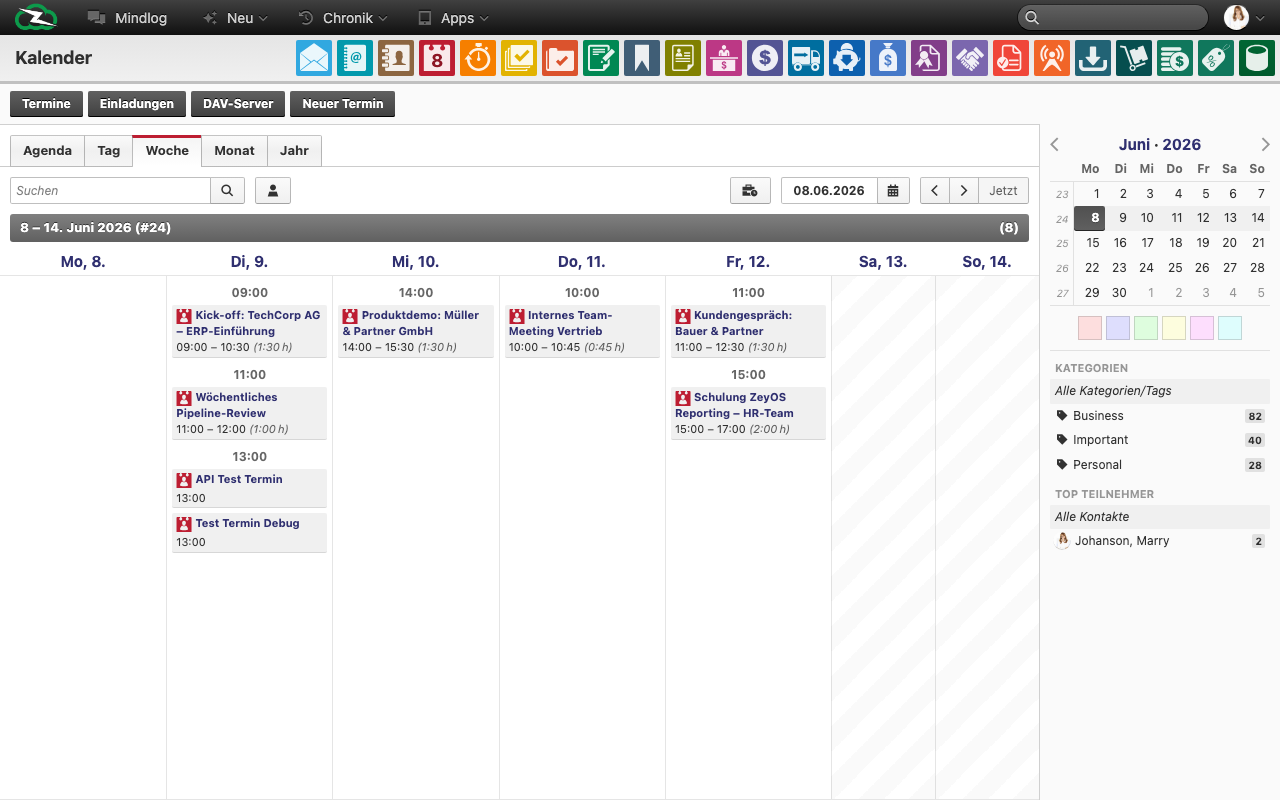Click the global search box in top bar

[1113, 17]
